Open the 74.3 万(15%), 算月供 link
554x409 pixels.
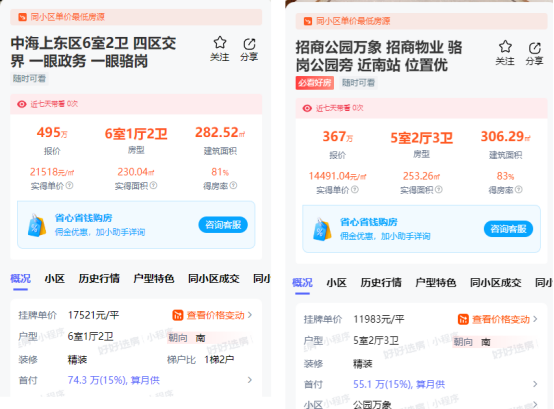click(x=113, y=380)
